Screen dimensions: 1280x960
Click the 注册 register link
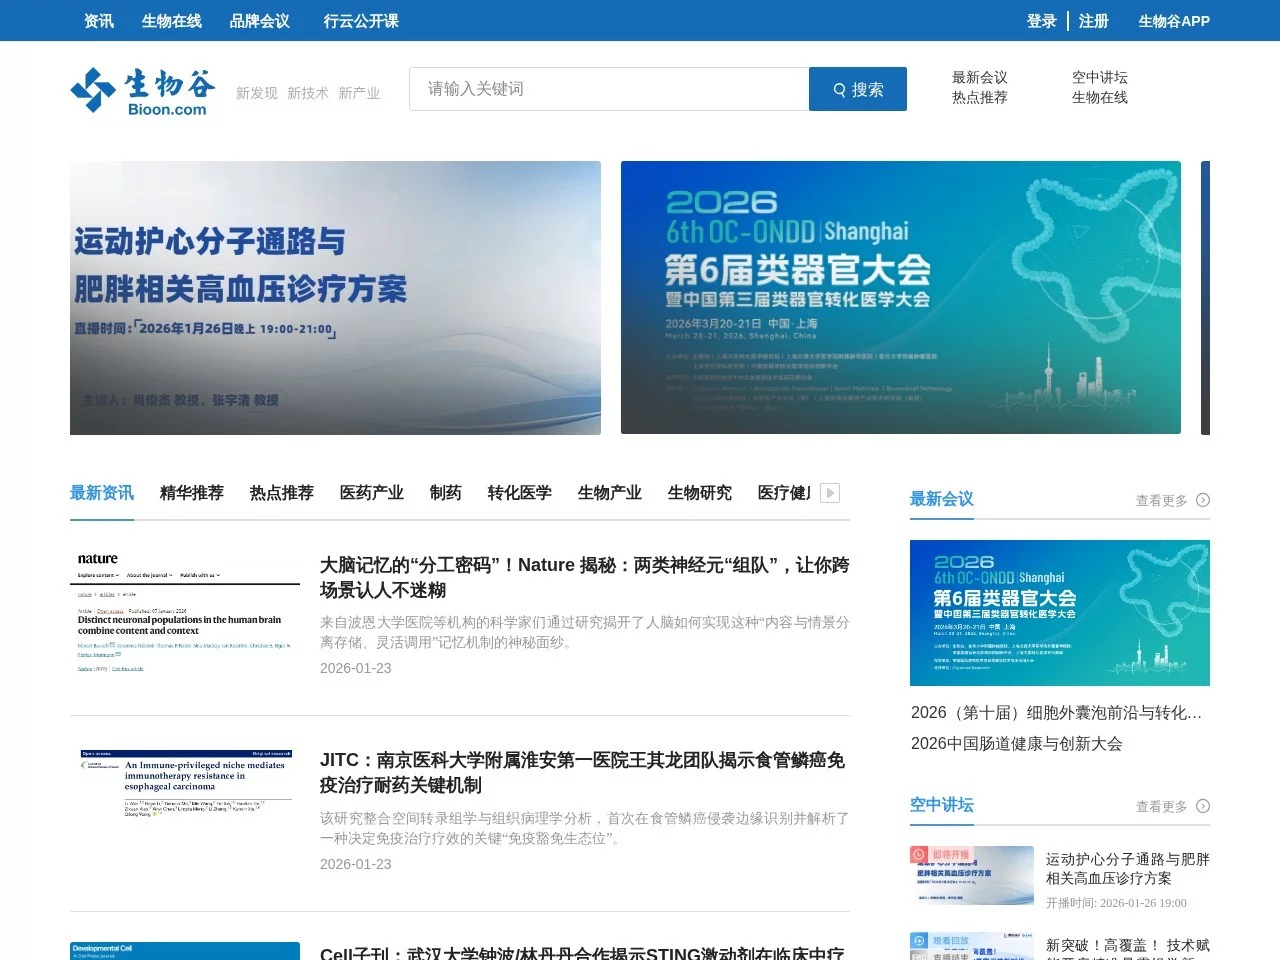(1094, 21)
